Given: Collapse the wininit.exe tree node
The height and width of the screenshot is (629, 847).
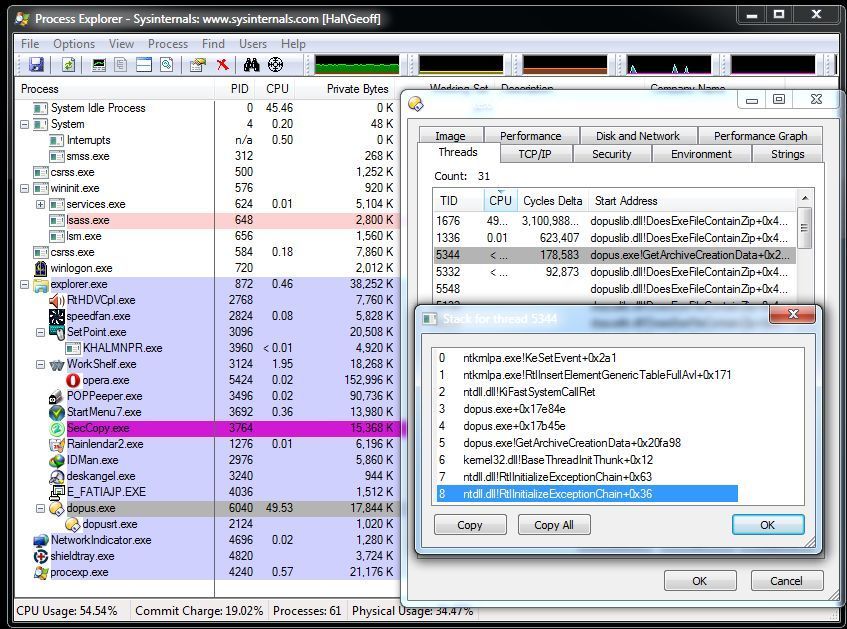Looking at the screenshot, I should (x=24, y=188).
